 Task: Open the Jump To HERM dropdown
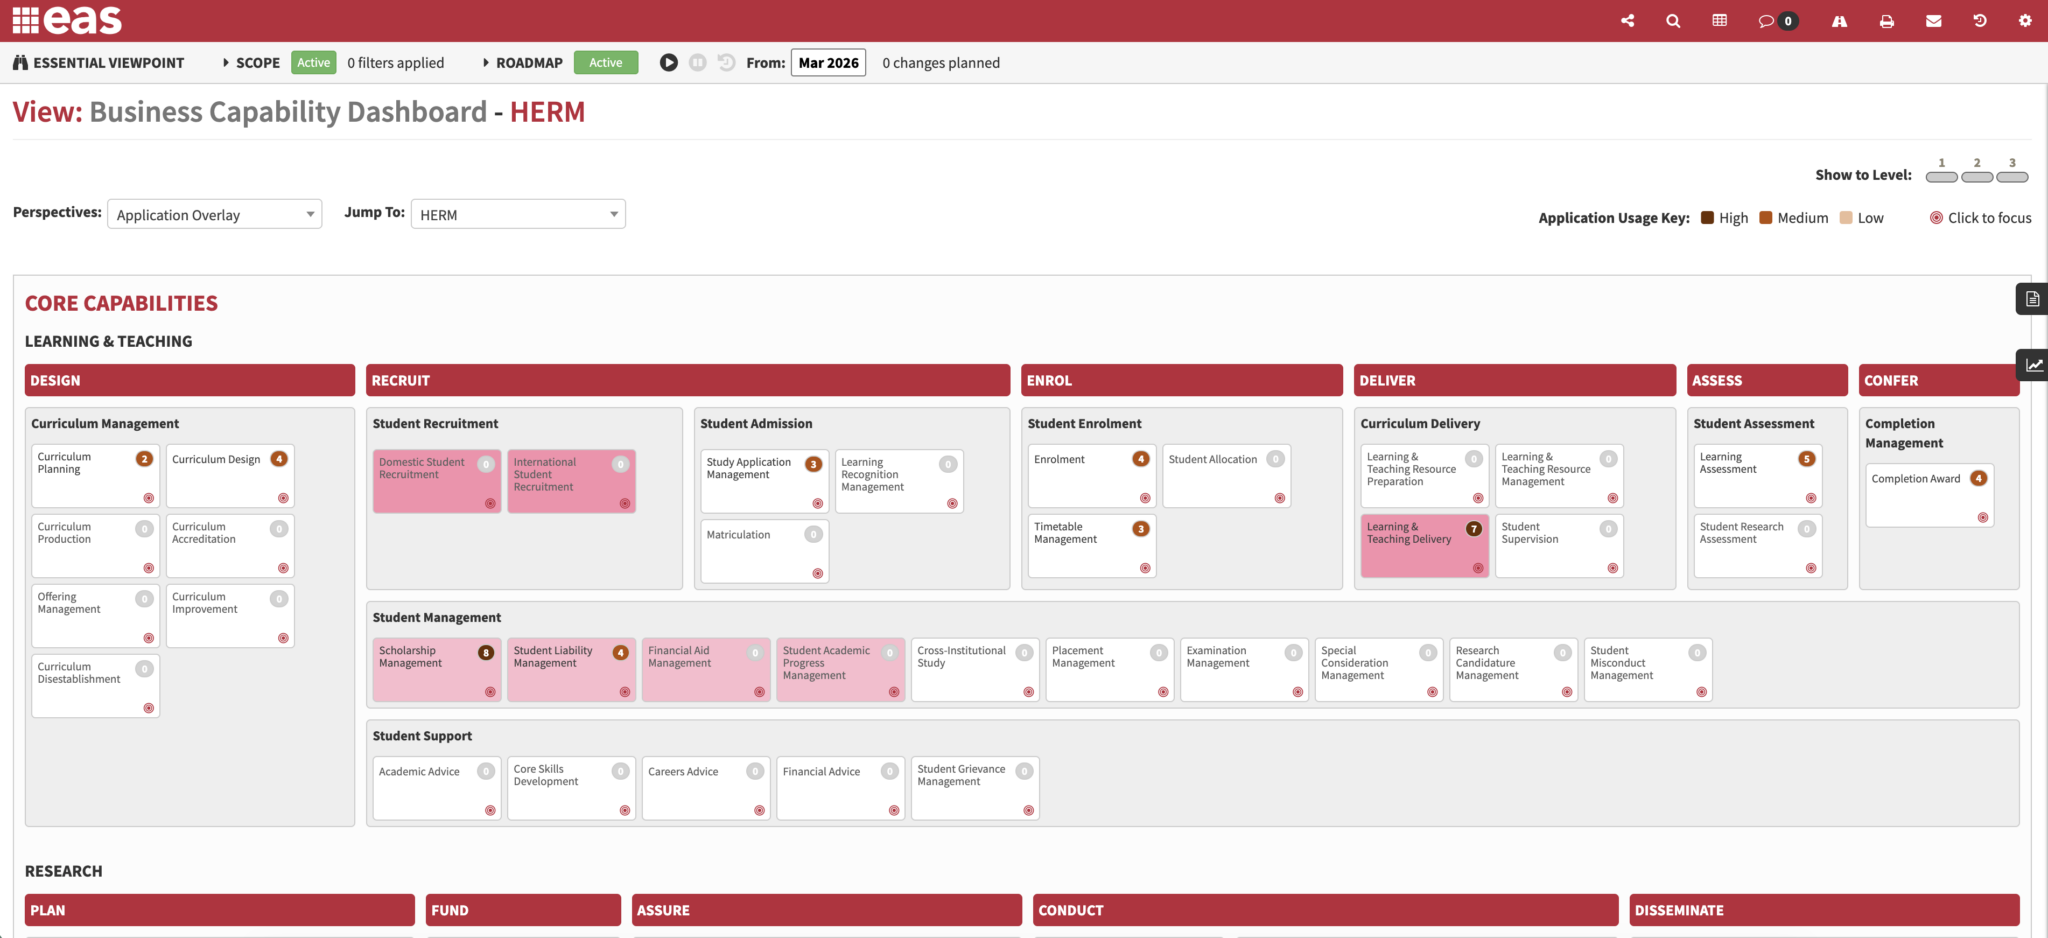pos(518,214)
